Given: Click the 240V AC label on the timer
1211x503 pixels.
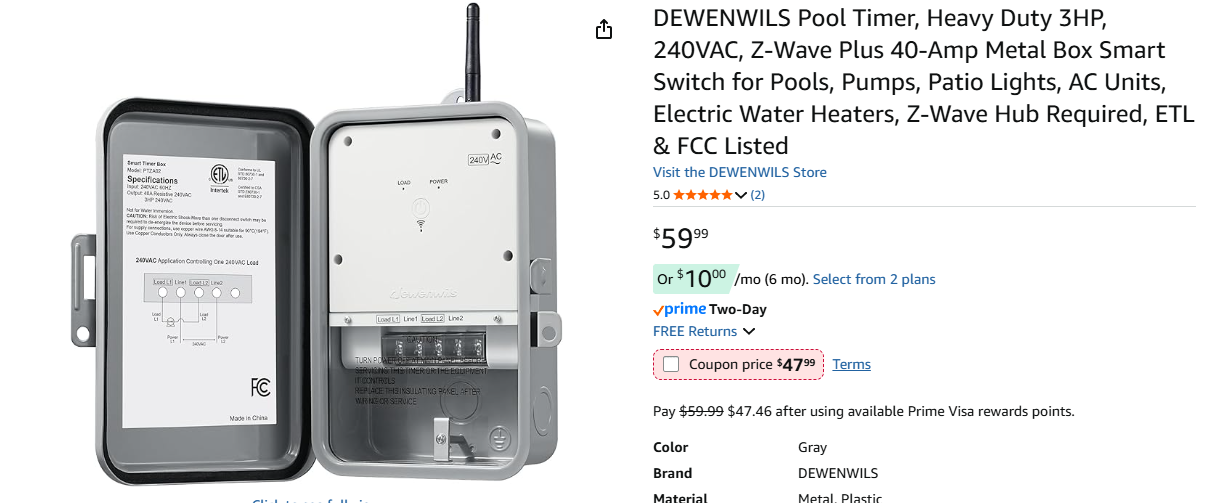Looking at the screenshot, I should click(485, 158).
